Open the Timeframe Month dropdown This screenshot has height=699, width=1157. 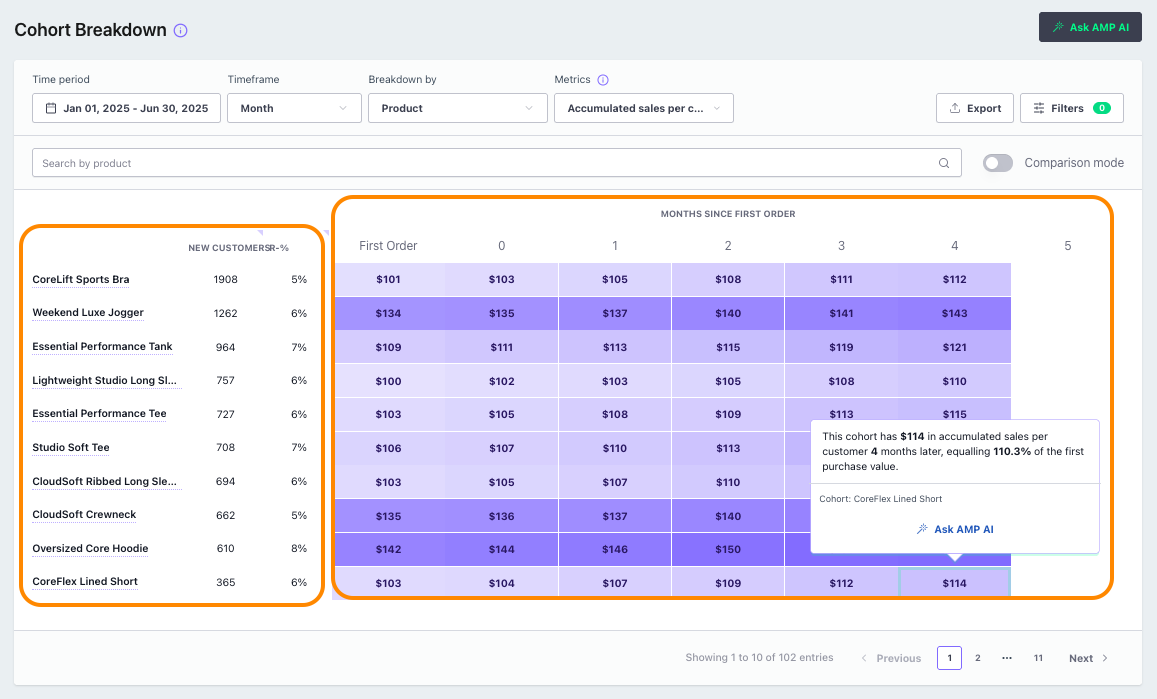(x=294, y=108)
